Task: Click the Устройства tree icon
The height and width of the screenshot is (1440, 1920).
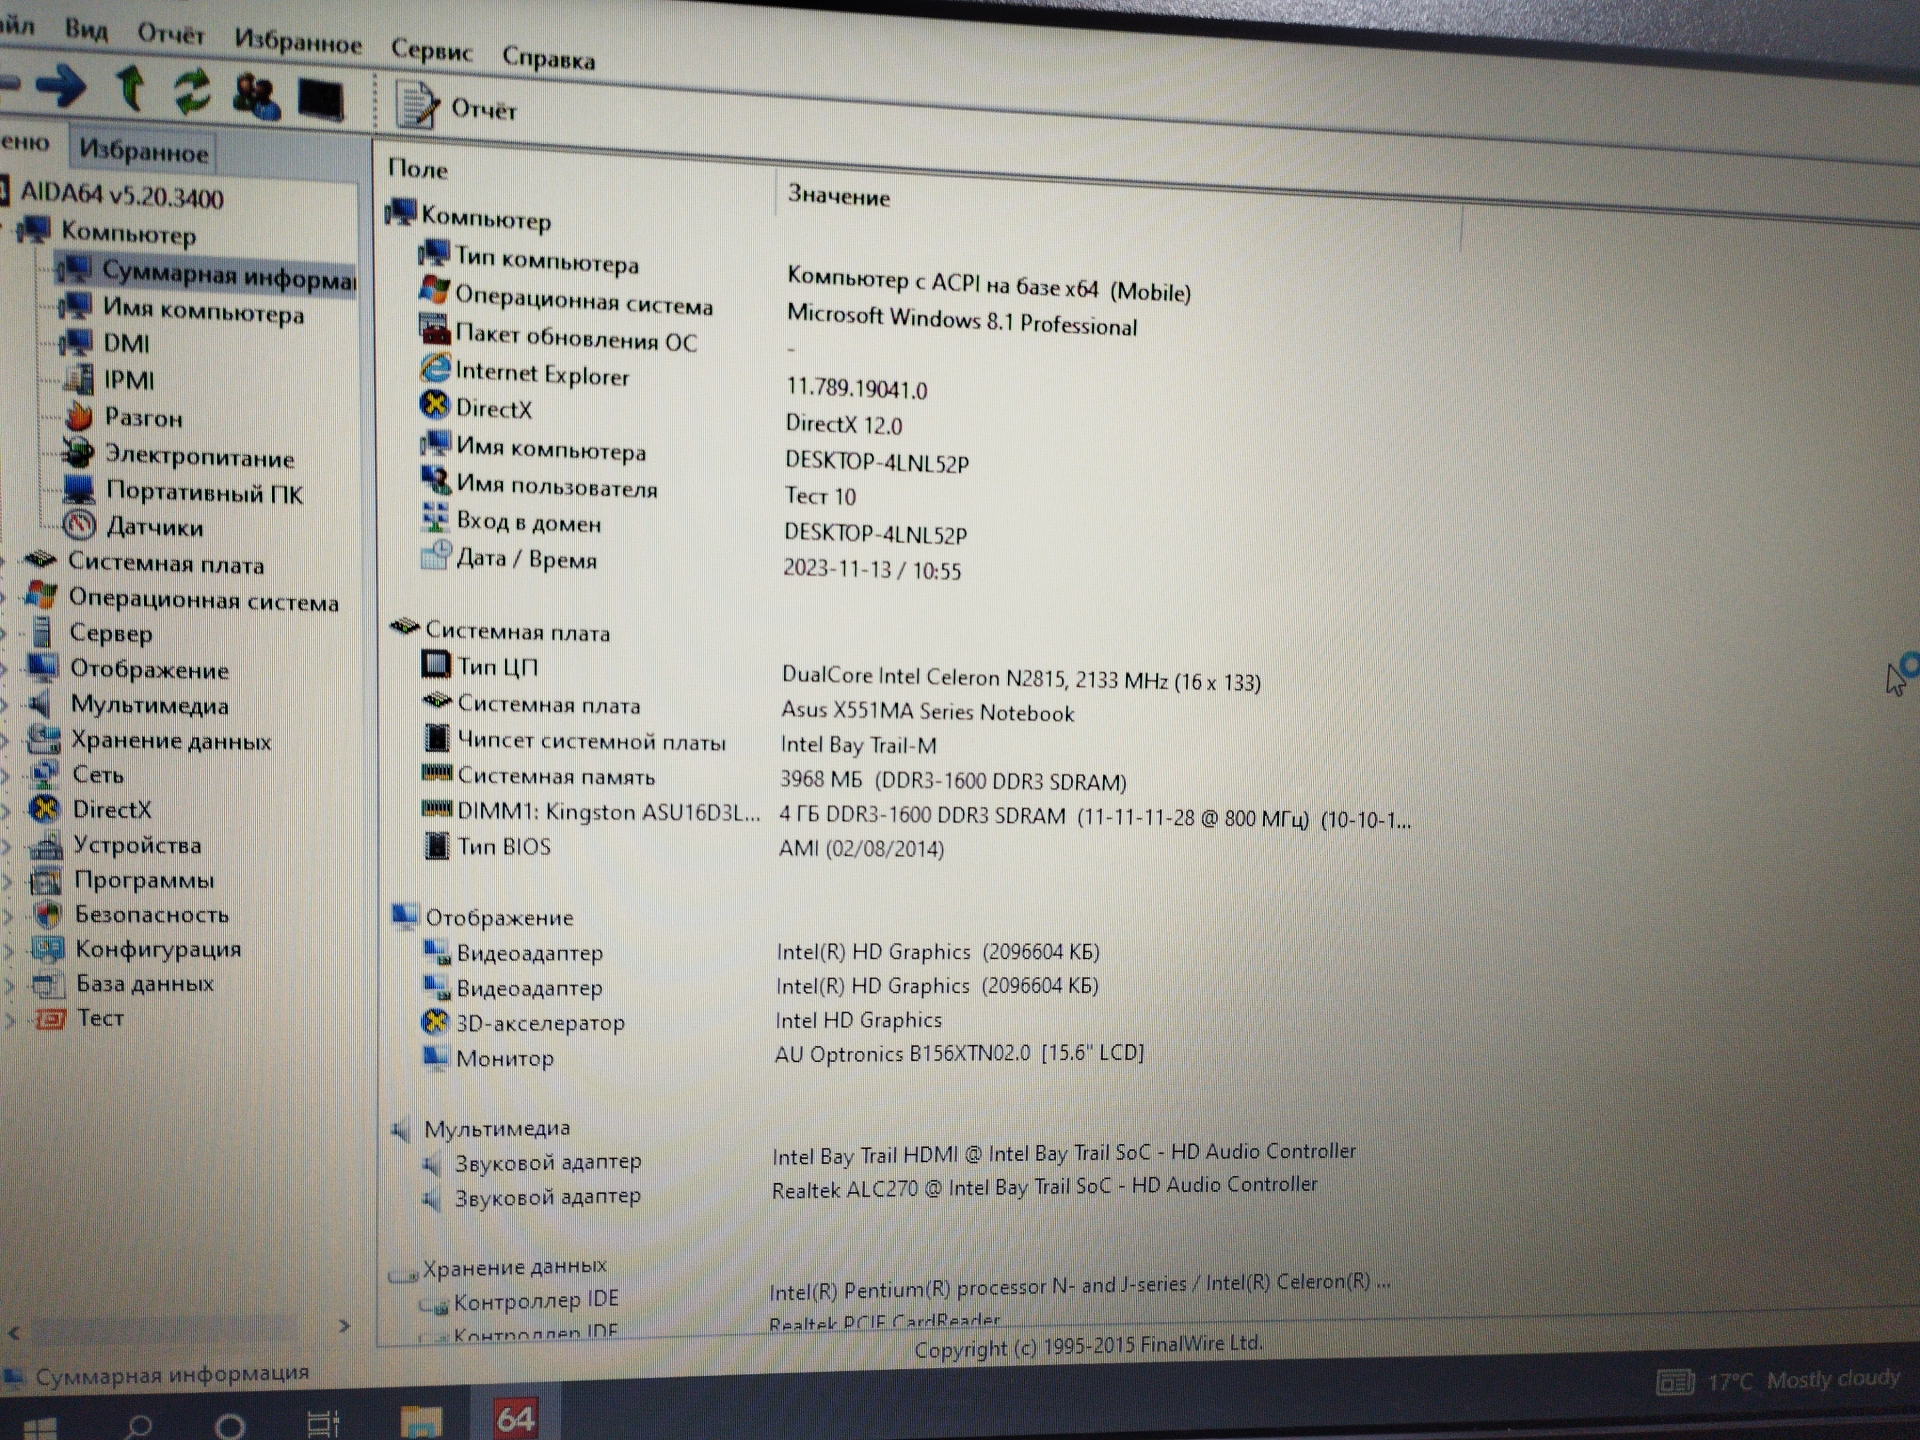Action: pos(46,844)
